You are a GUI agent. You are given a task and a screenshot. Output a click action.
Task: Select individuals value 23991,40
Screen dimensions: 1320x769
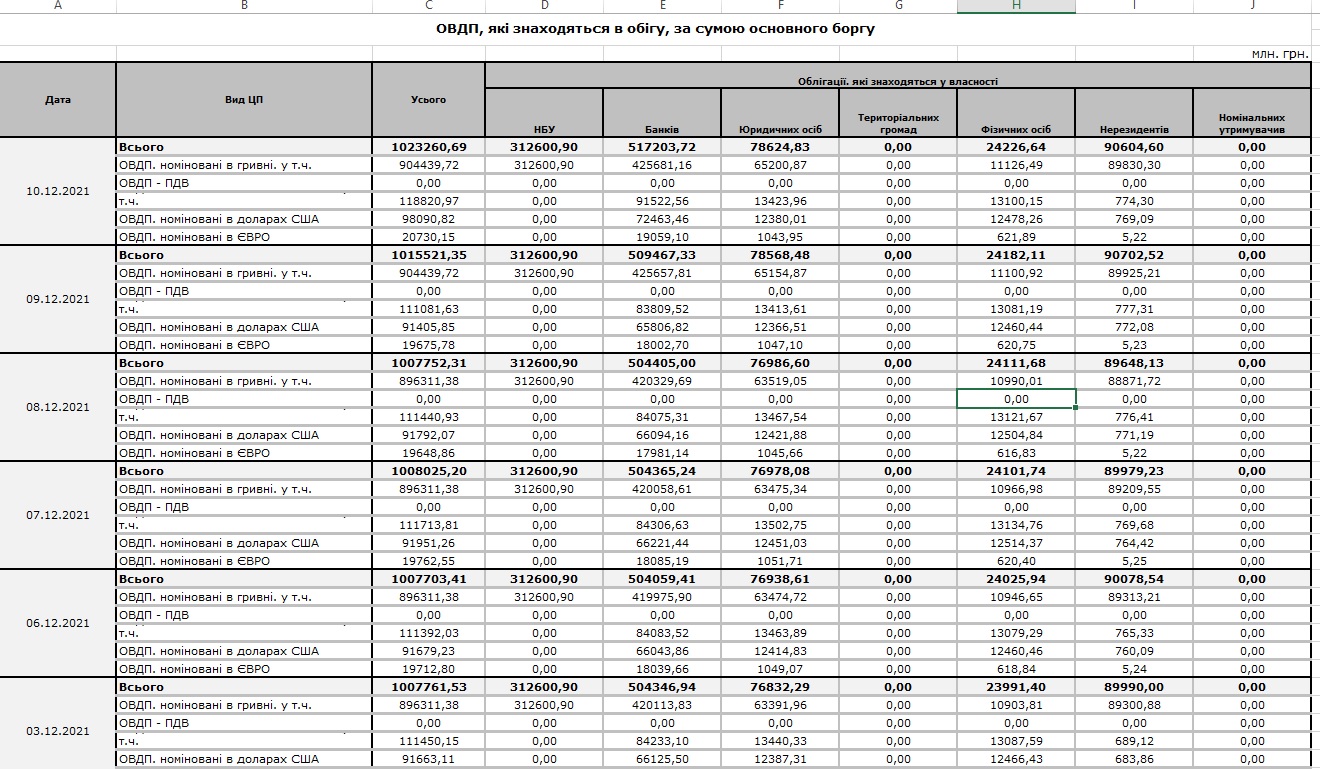(1016, 687)
